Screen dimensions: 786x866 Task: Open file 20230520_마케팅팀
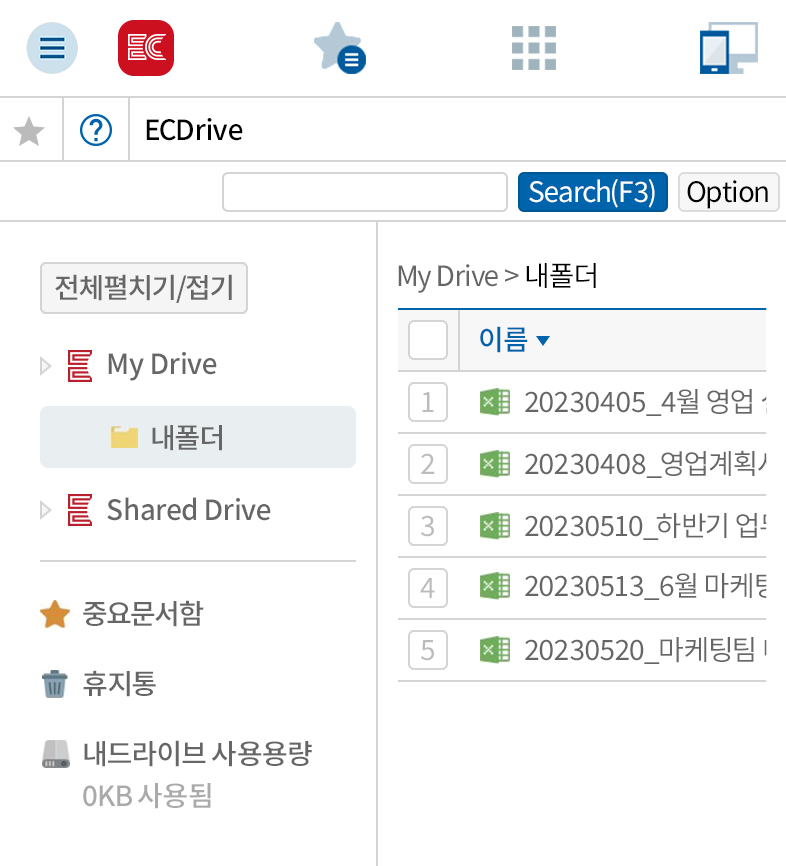645,650
